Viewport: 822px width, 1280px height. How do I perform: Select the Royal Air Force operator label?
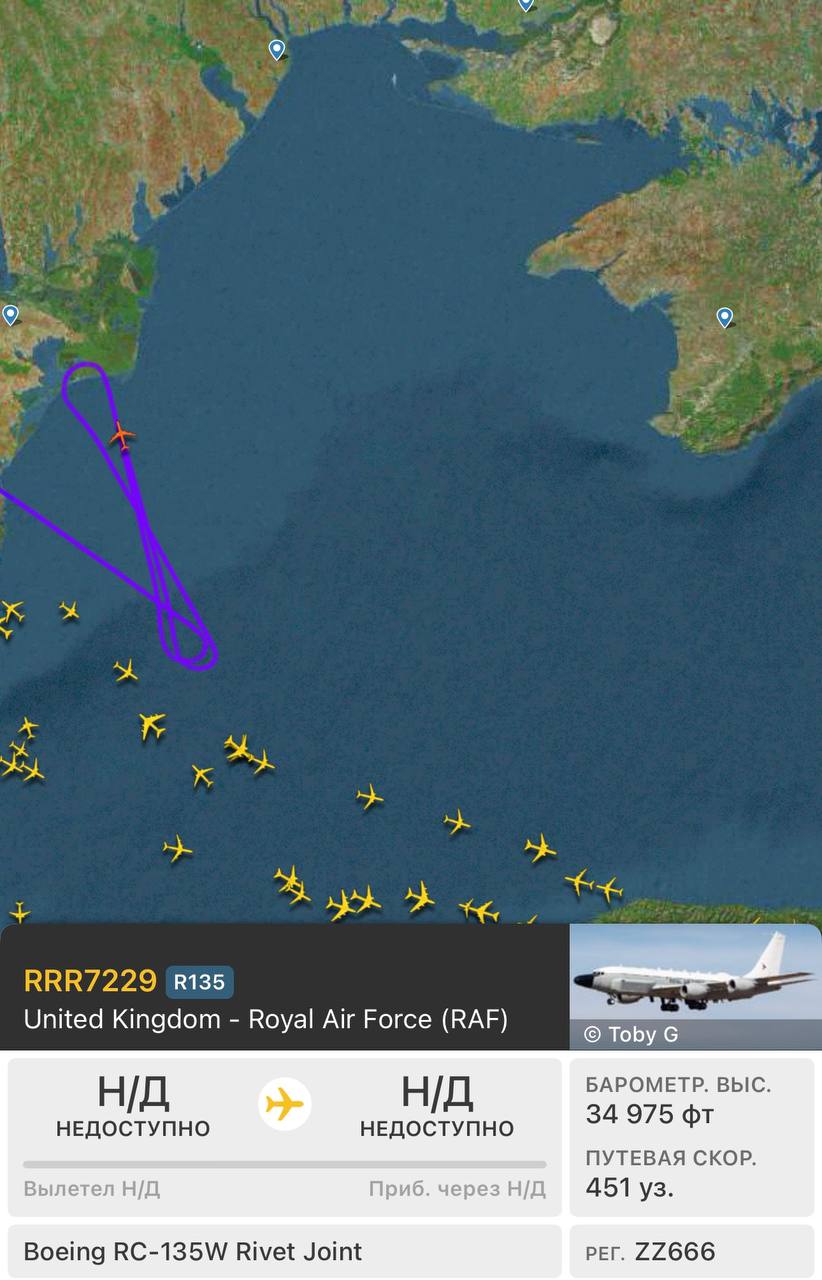point(266,1019)
